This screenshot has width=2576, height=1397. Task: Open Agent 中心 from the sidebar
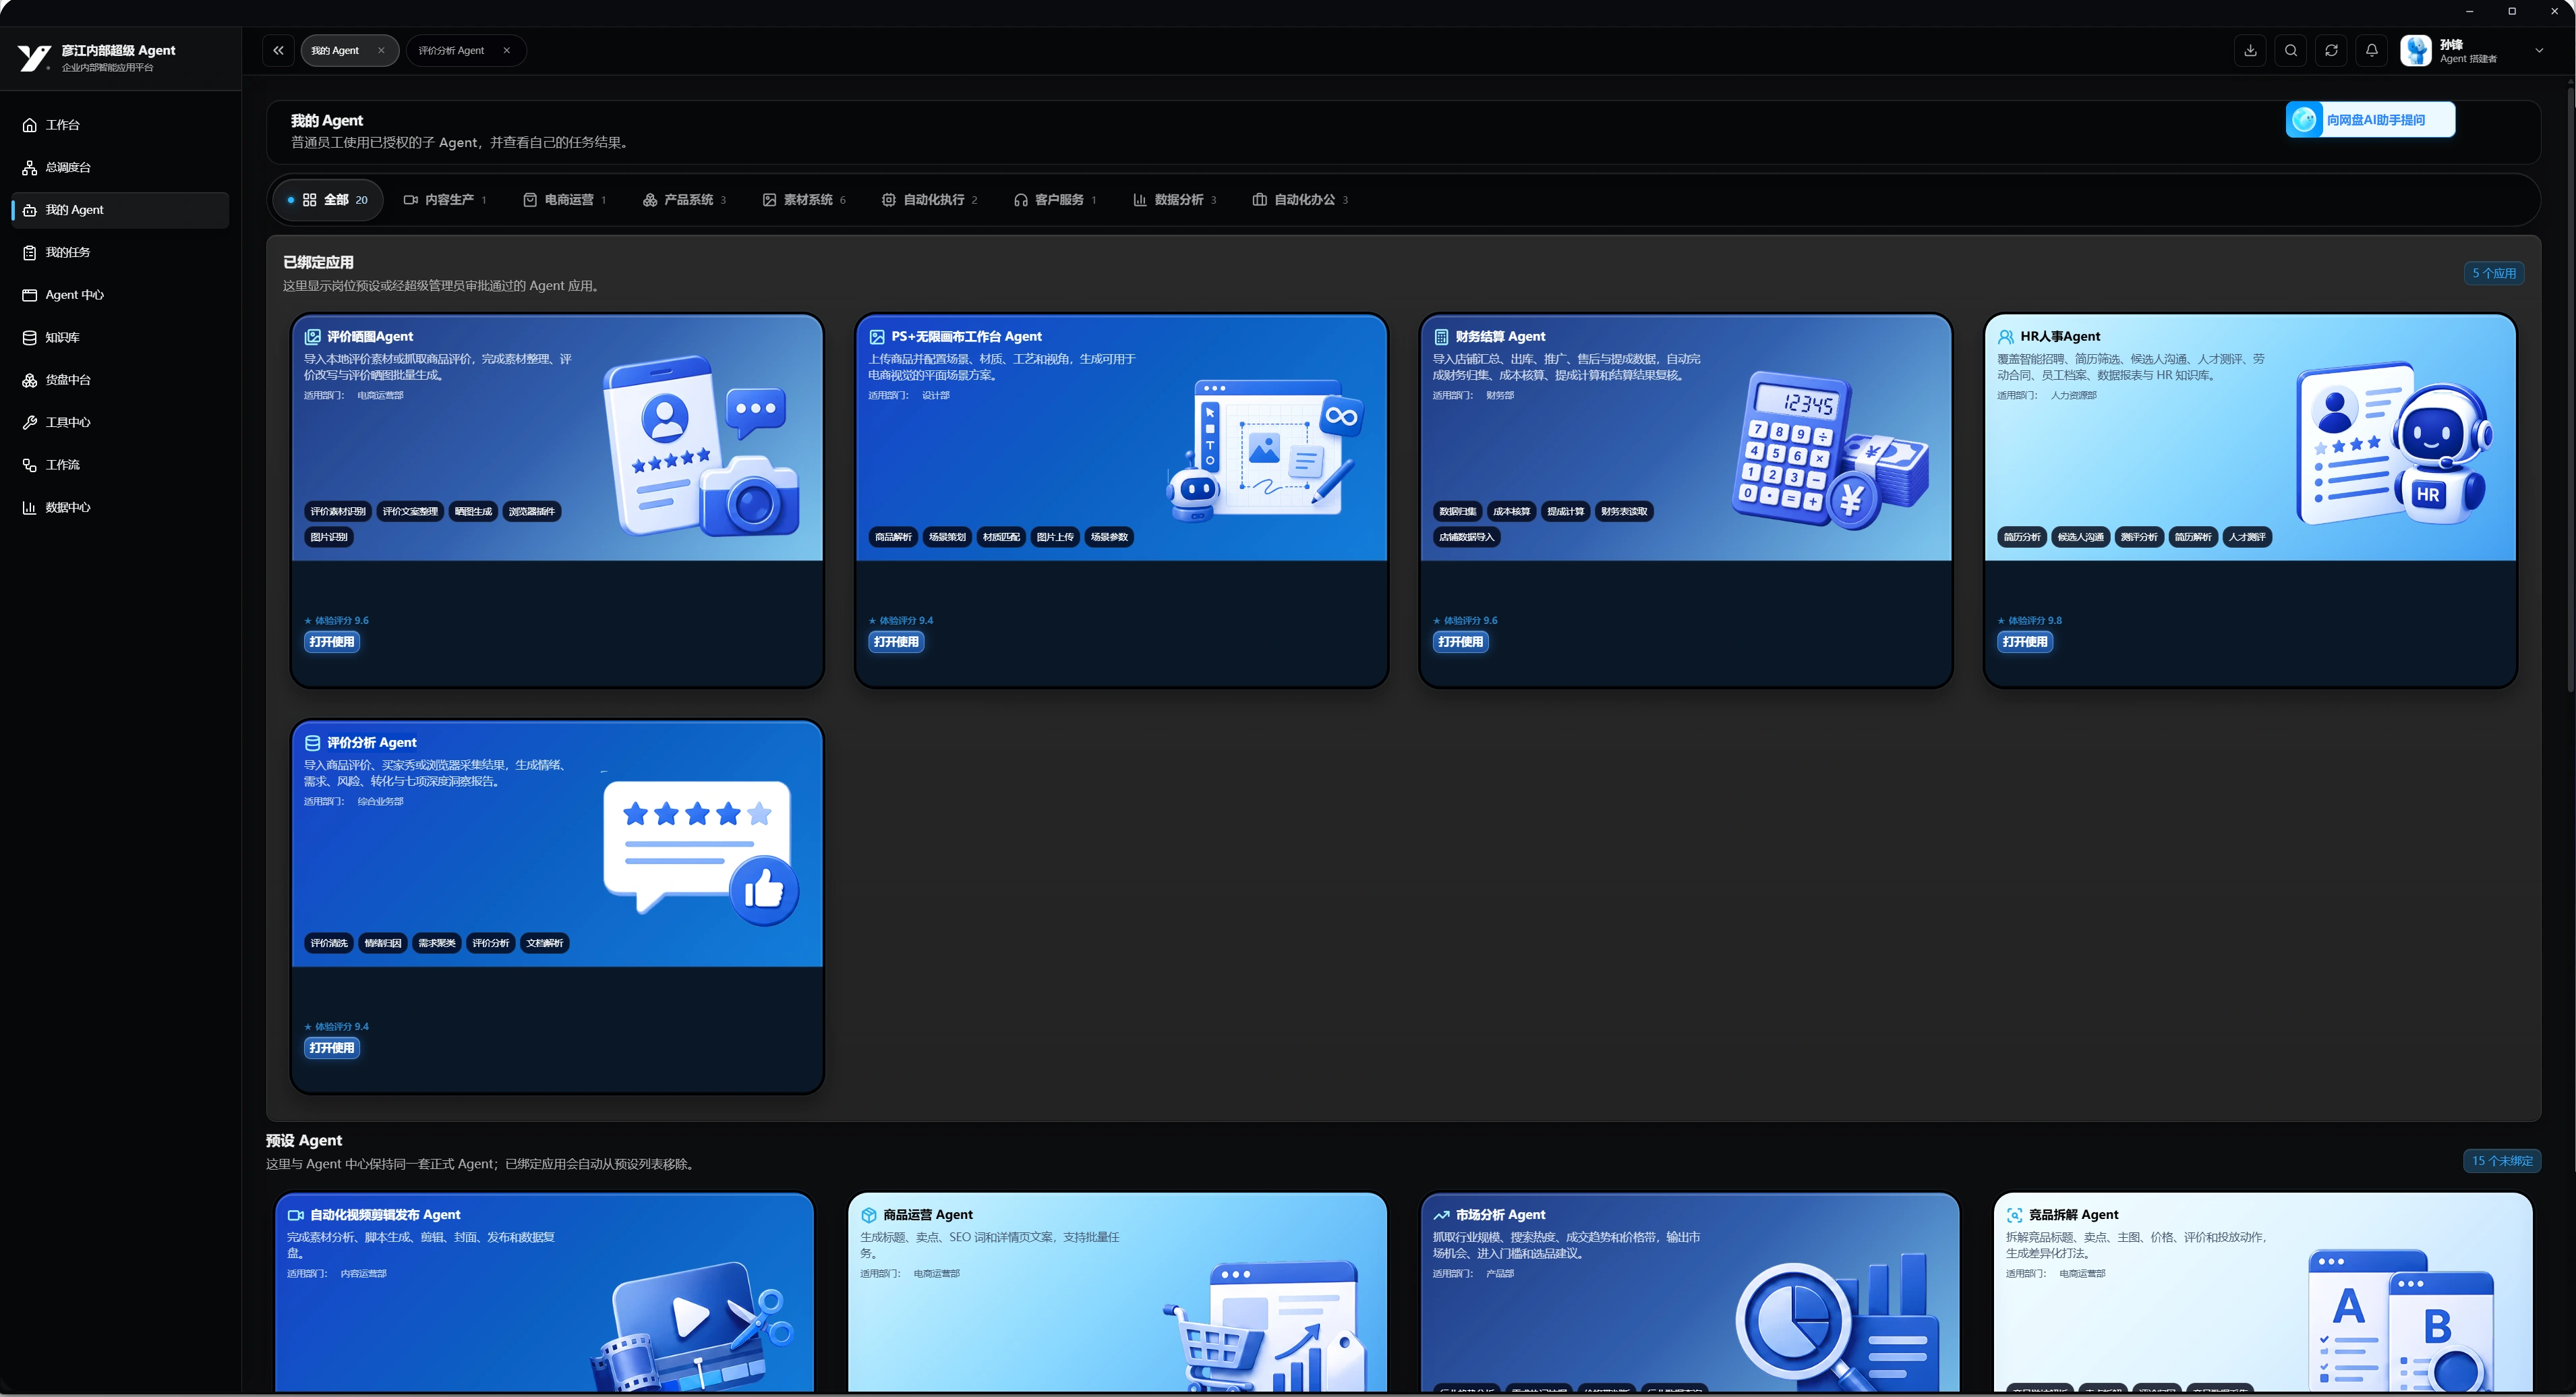[x=120, y=295]
